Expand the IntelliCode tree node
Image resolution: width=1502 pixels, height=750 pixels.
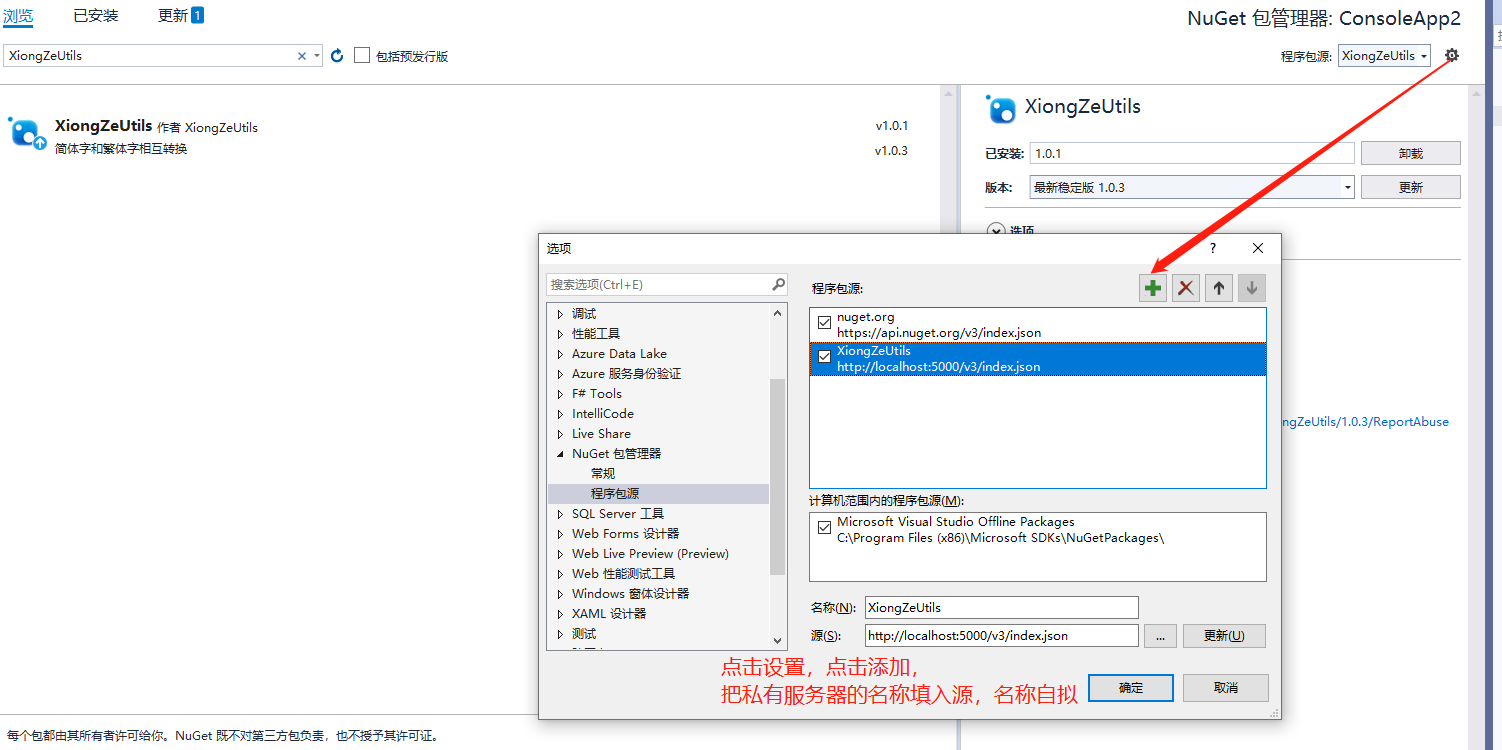(x=560, y=414)
